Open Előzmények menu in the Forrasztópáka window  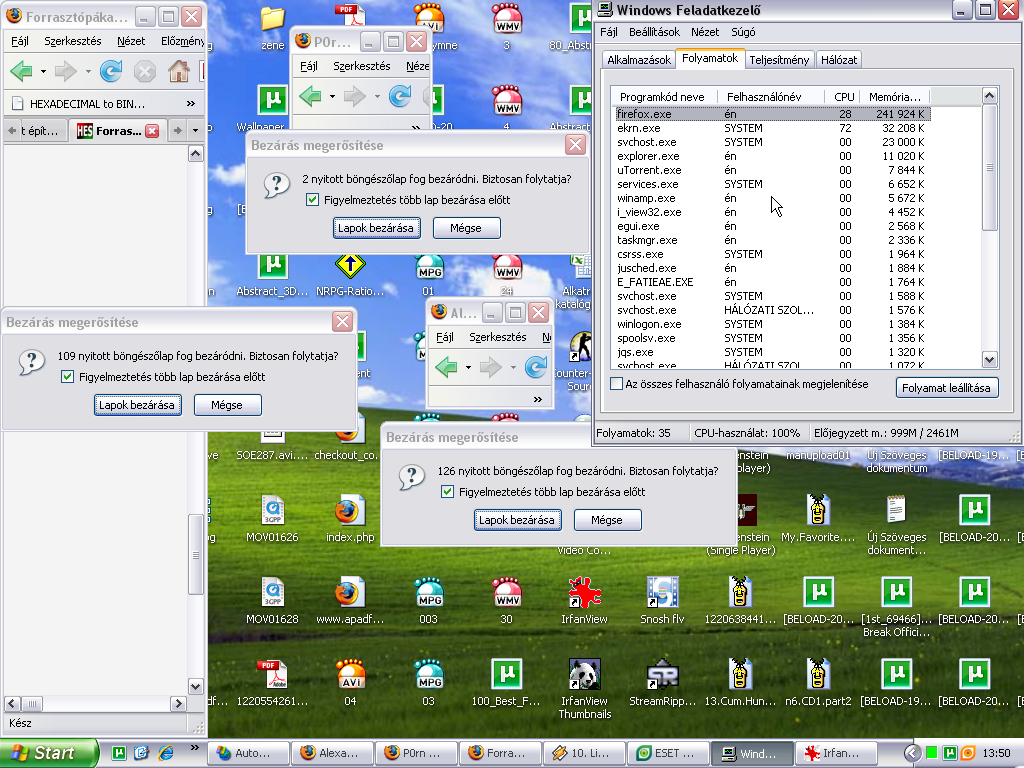click(182, 41)
